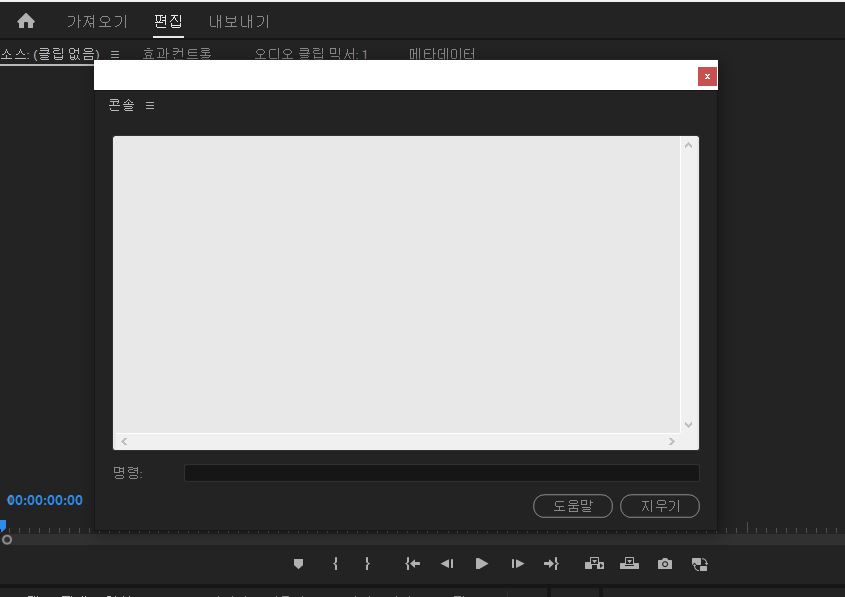Add a marker in source monitor

[298, 564]
